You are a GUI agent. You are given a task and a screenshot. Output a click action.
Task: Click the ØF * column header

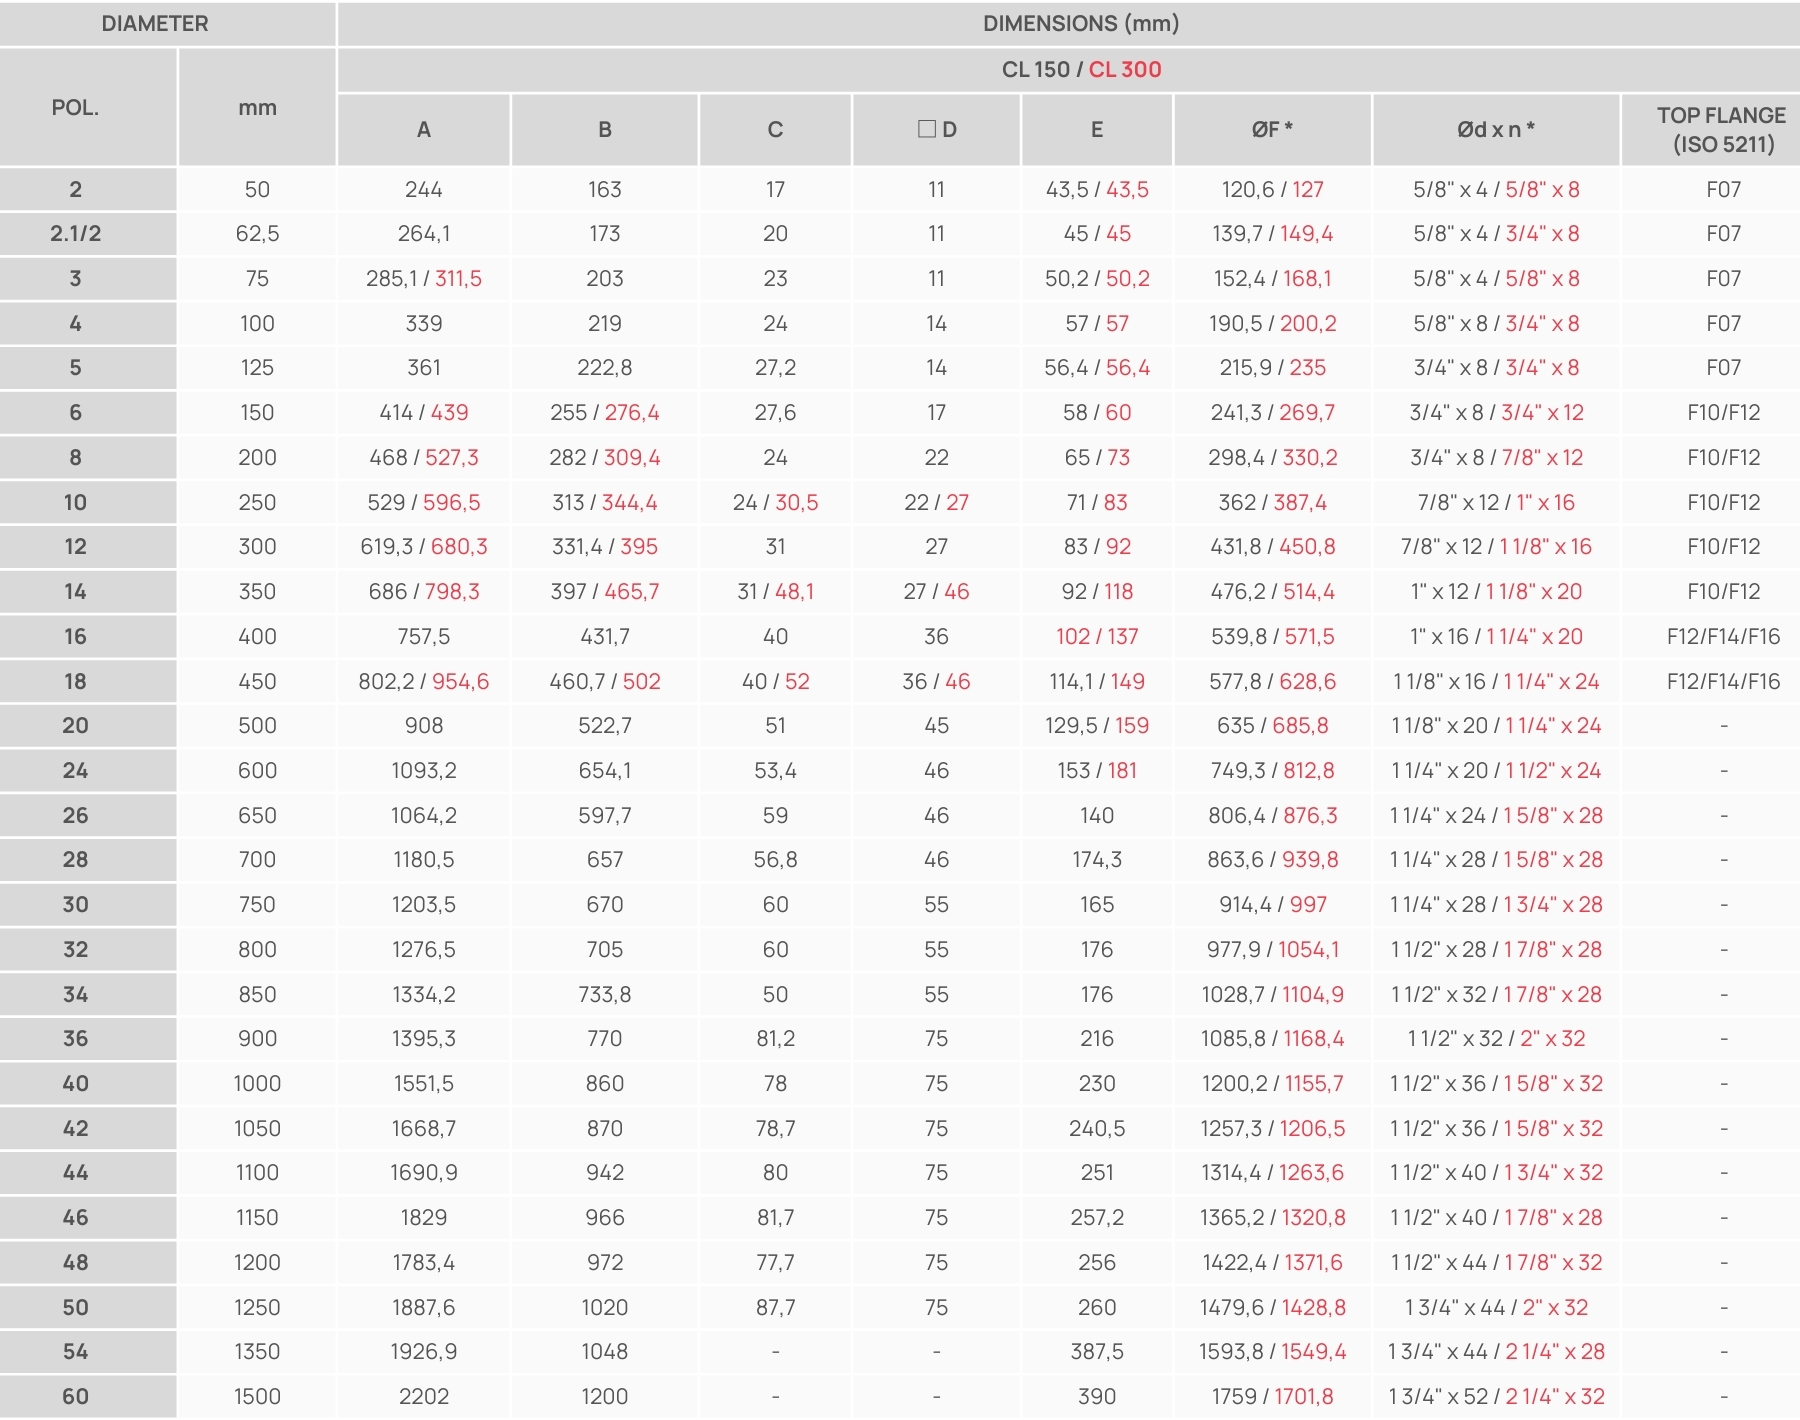click(1272, 130)
